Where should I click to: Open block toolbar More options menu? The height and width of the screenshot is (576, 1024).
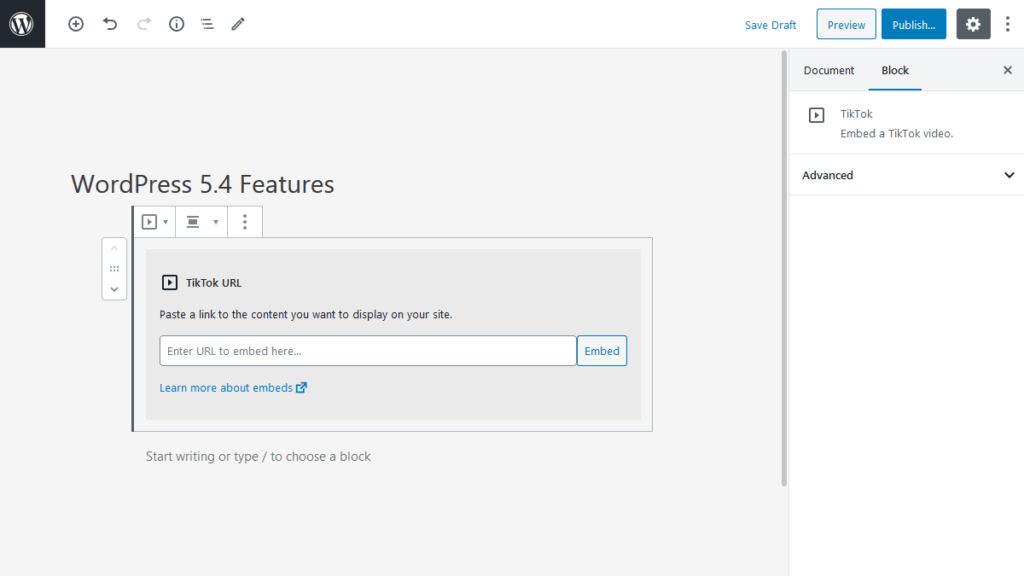coord(245,222)
